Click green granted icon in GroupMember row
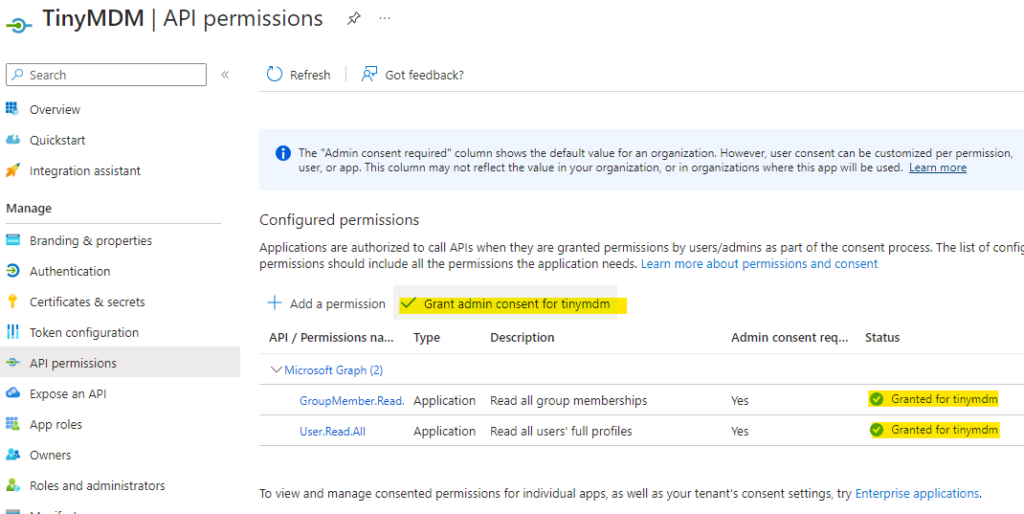1024x514 pixels. tap(876, 399)
